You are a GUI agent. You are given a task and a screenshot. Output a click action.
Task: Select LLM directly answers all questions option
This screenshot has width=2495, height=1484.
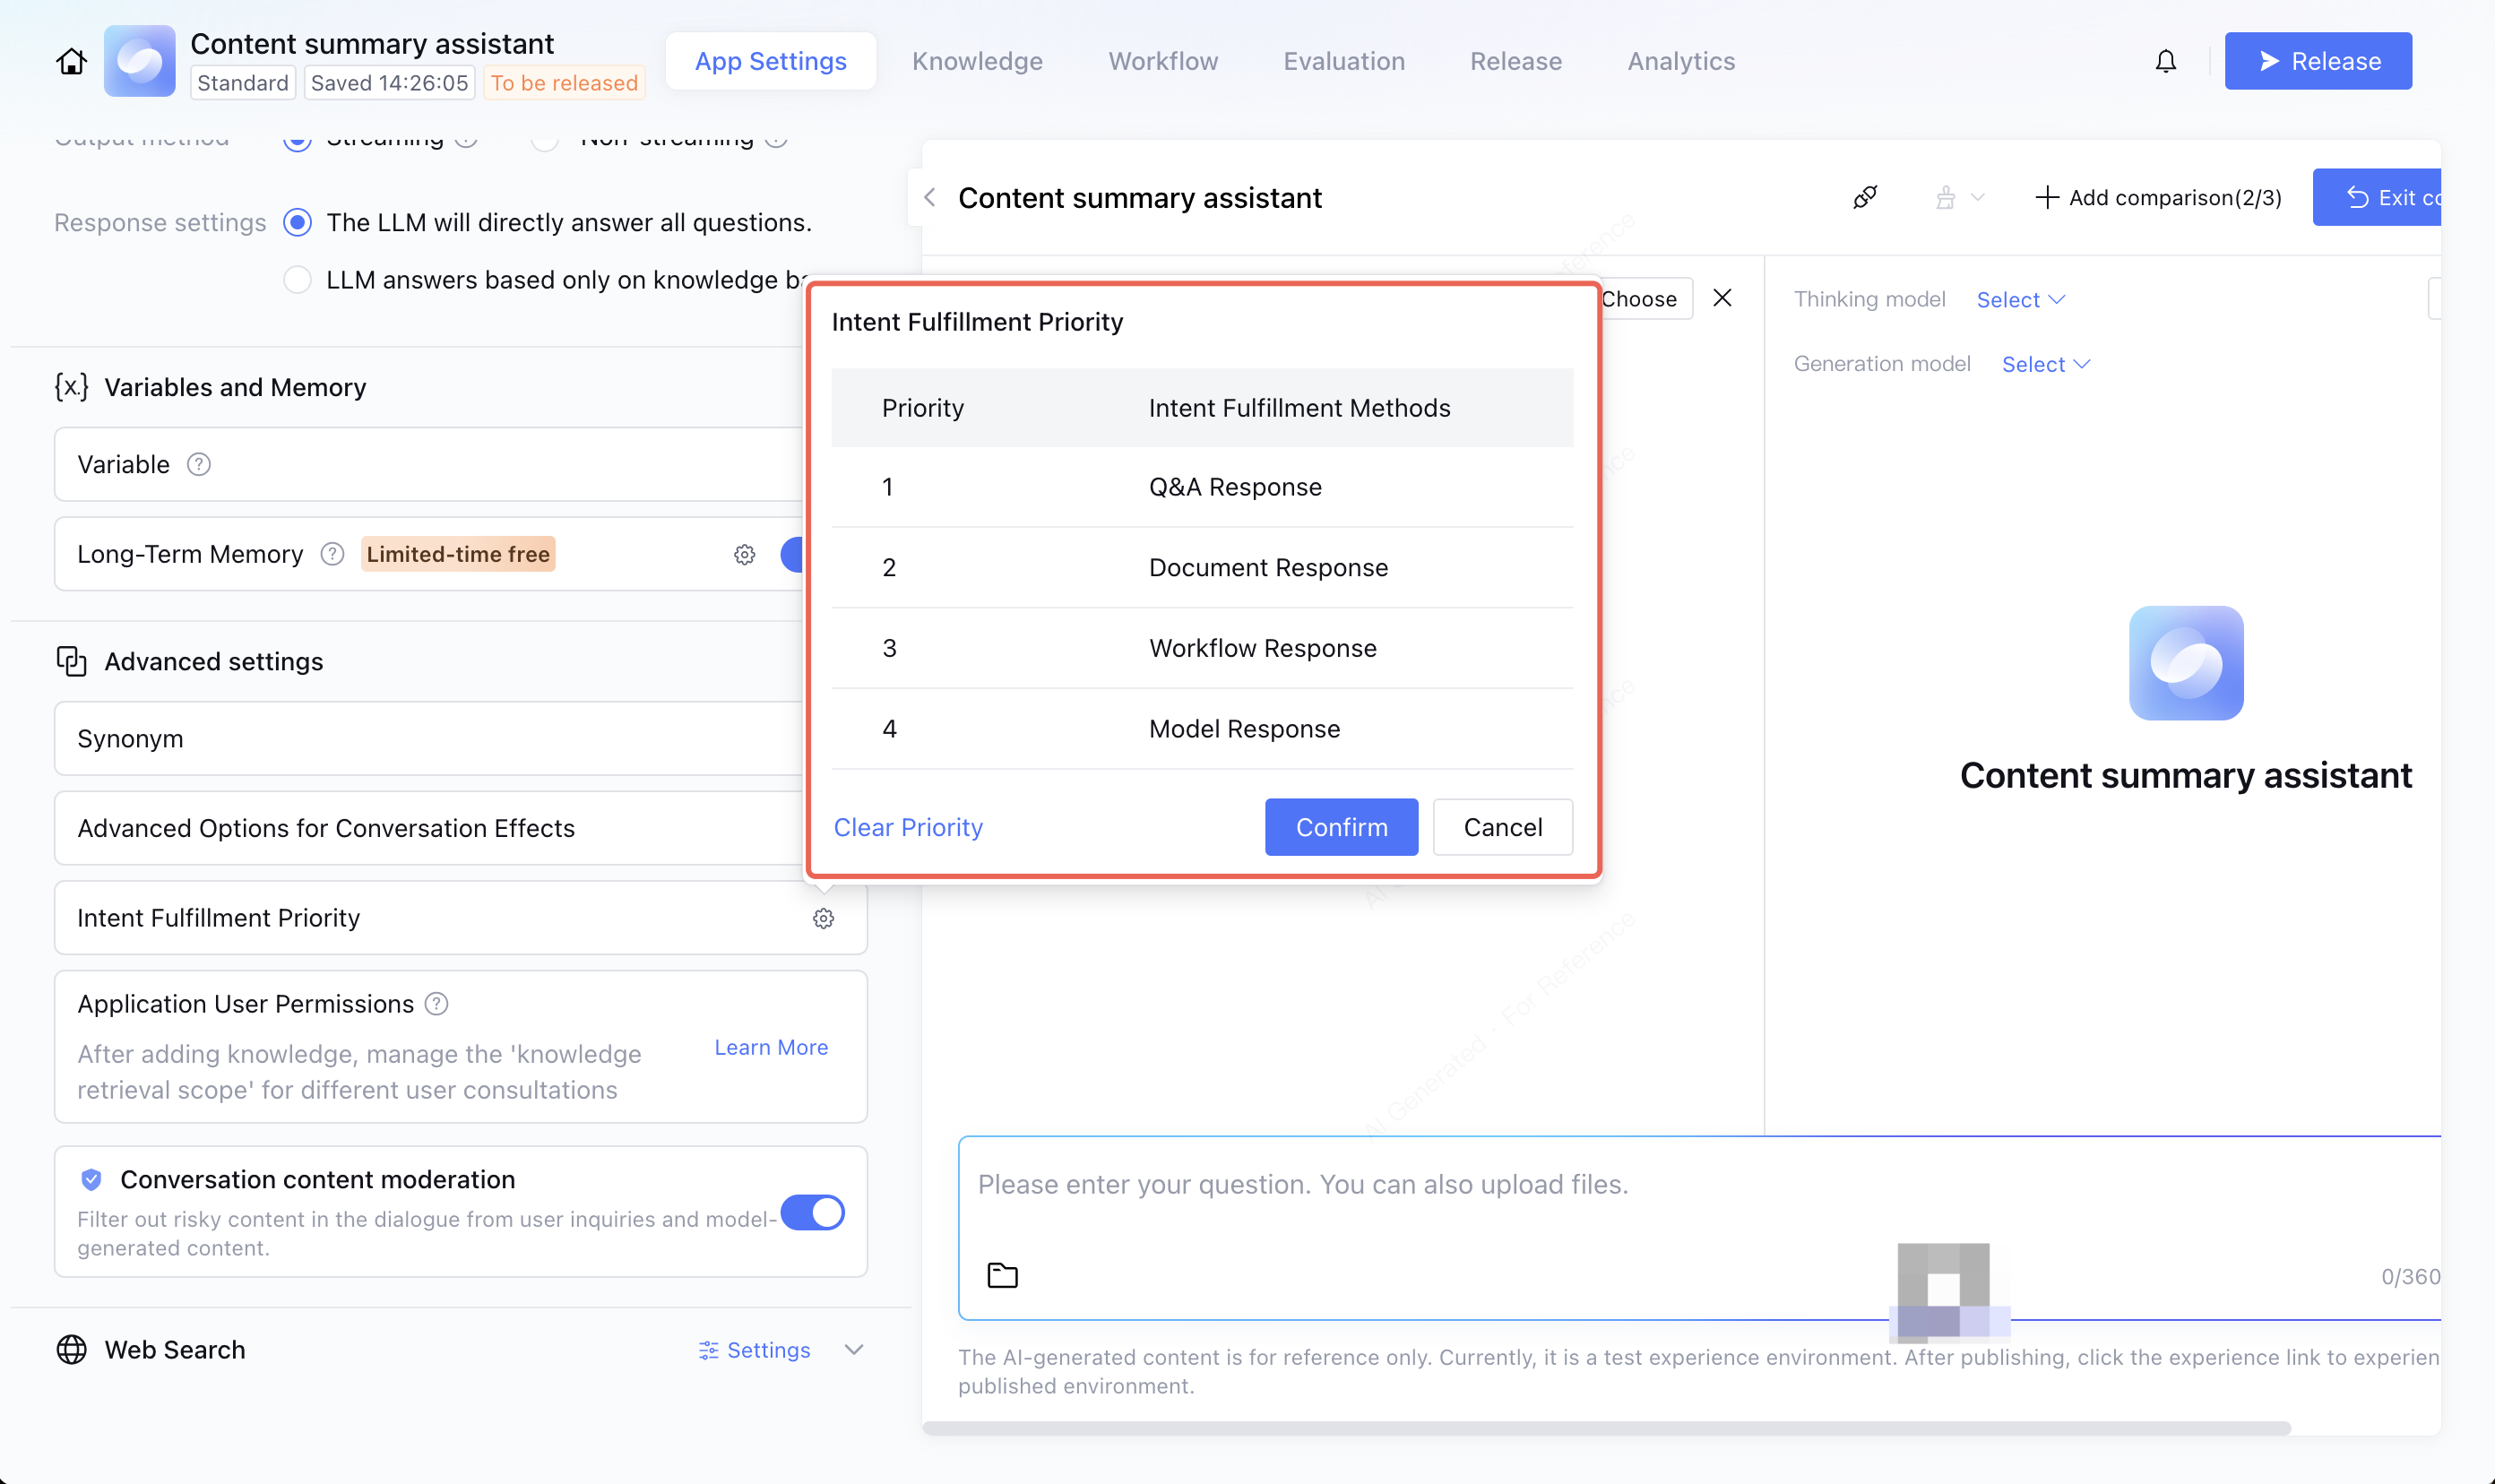point(297,222)
